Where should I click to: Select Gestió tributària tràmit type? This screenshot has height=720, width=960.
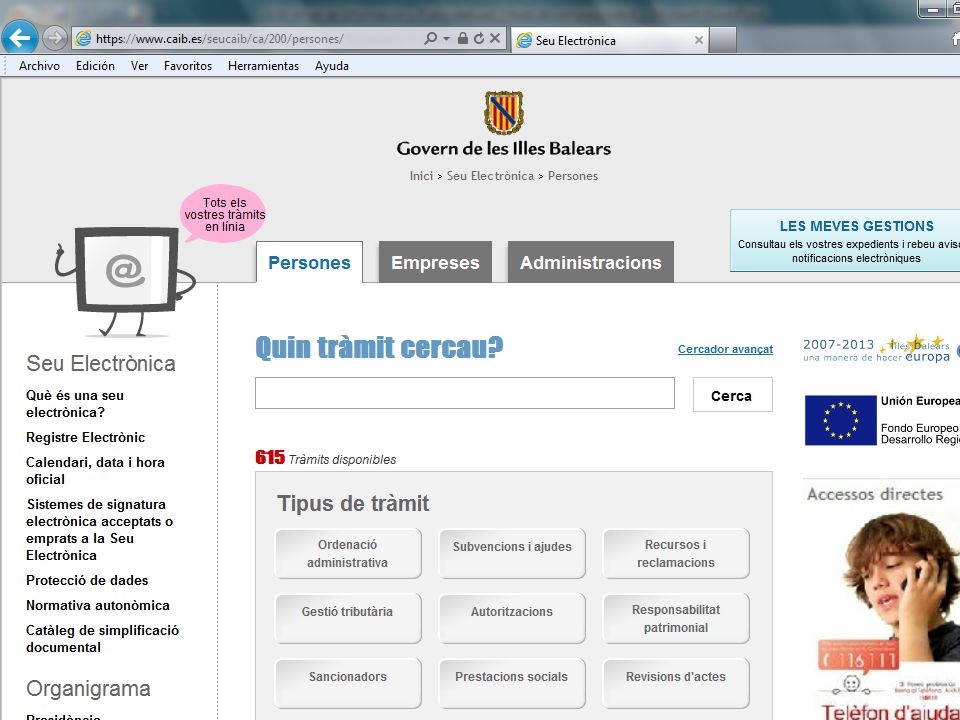coord(348,618)
